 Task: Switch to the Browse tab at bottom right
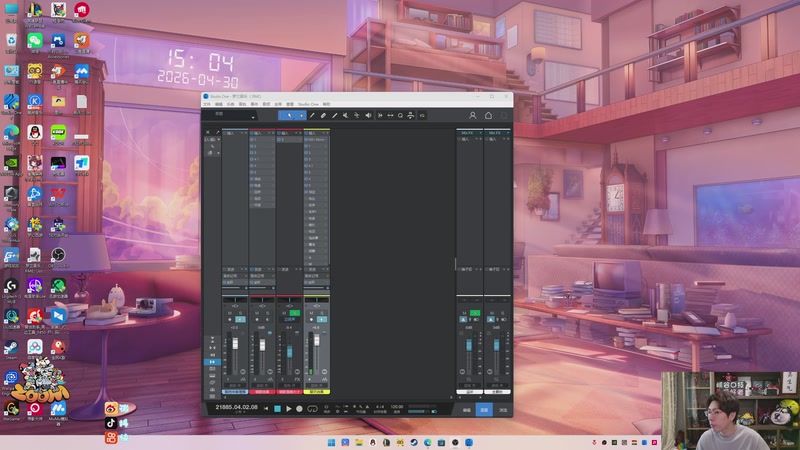pos(503,410)
